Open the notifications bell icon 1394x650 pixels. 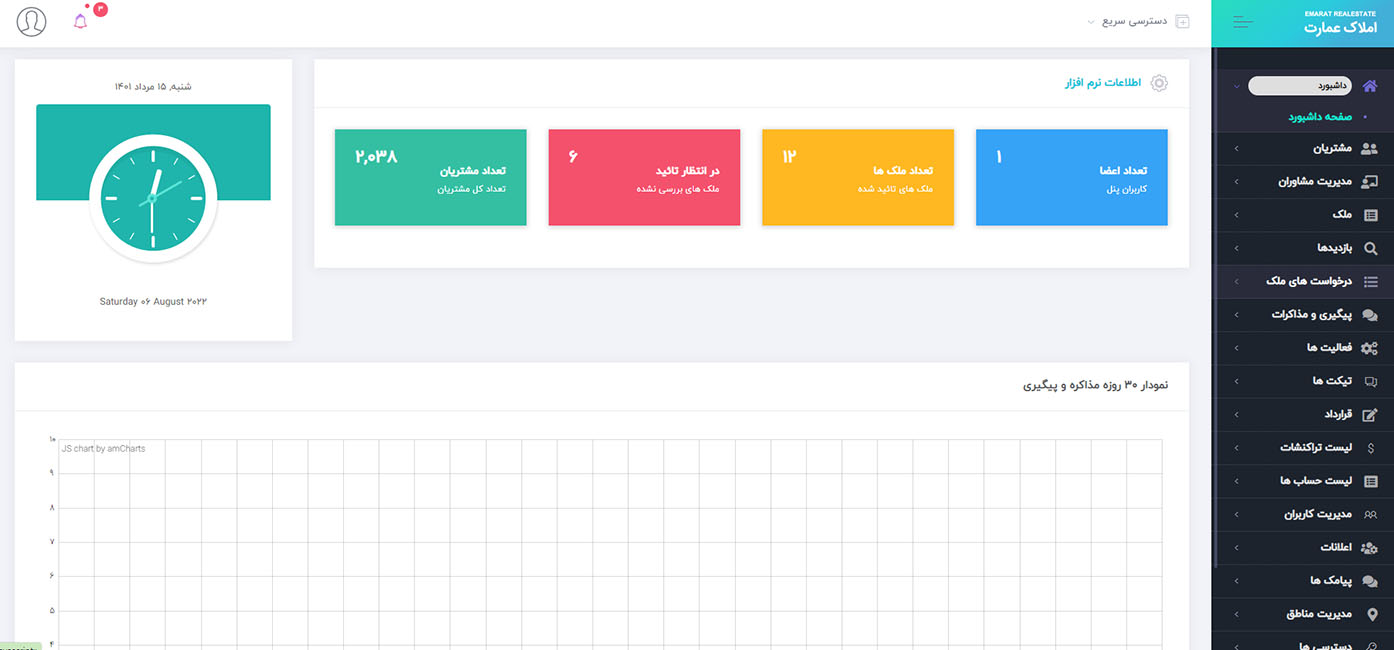[81, 21]
